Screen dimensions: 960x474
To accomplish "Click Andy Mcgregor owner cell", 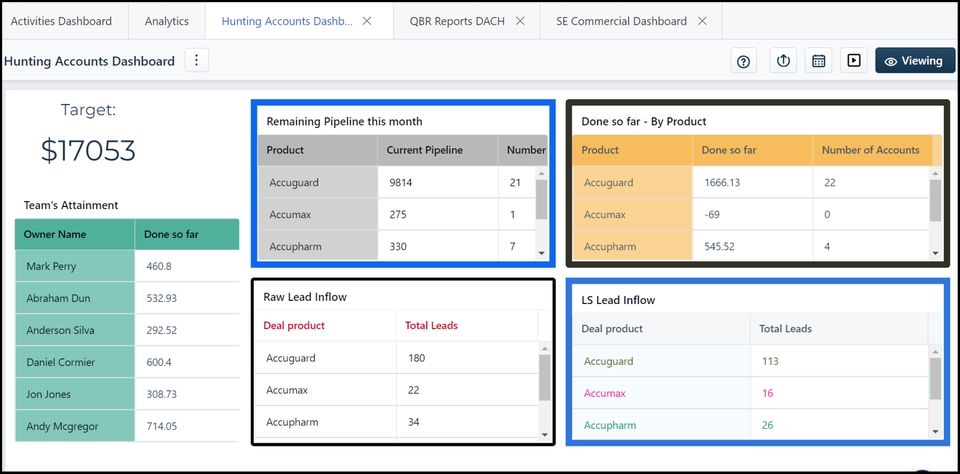I will 75,426.
